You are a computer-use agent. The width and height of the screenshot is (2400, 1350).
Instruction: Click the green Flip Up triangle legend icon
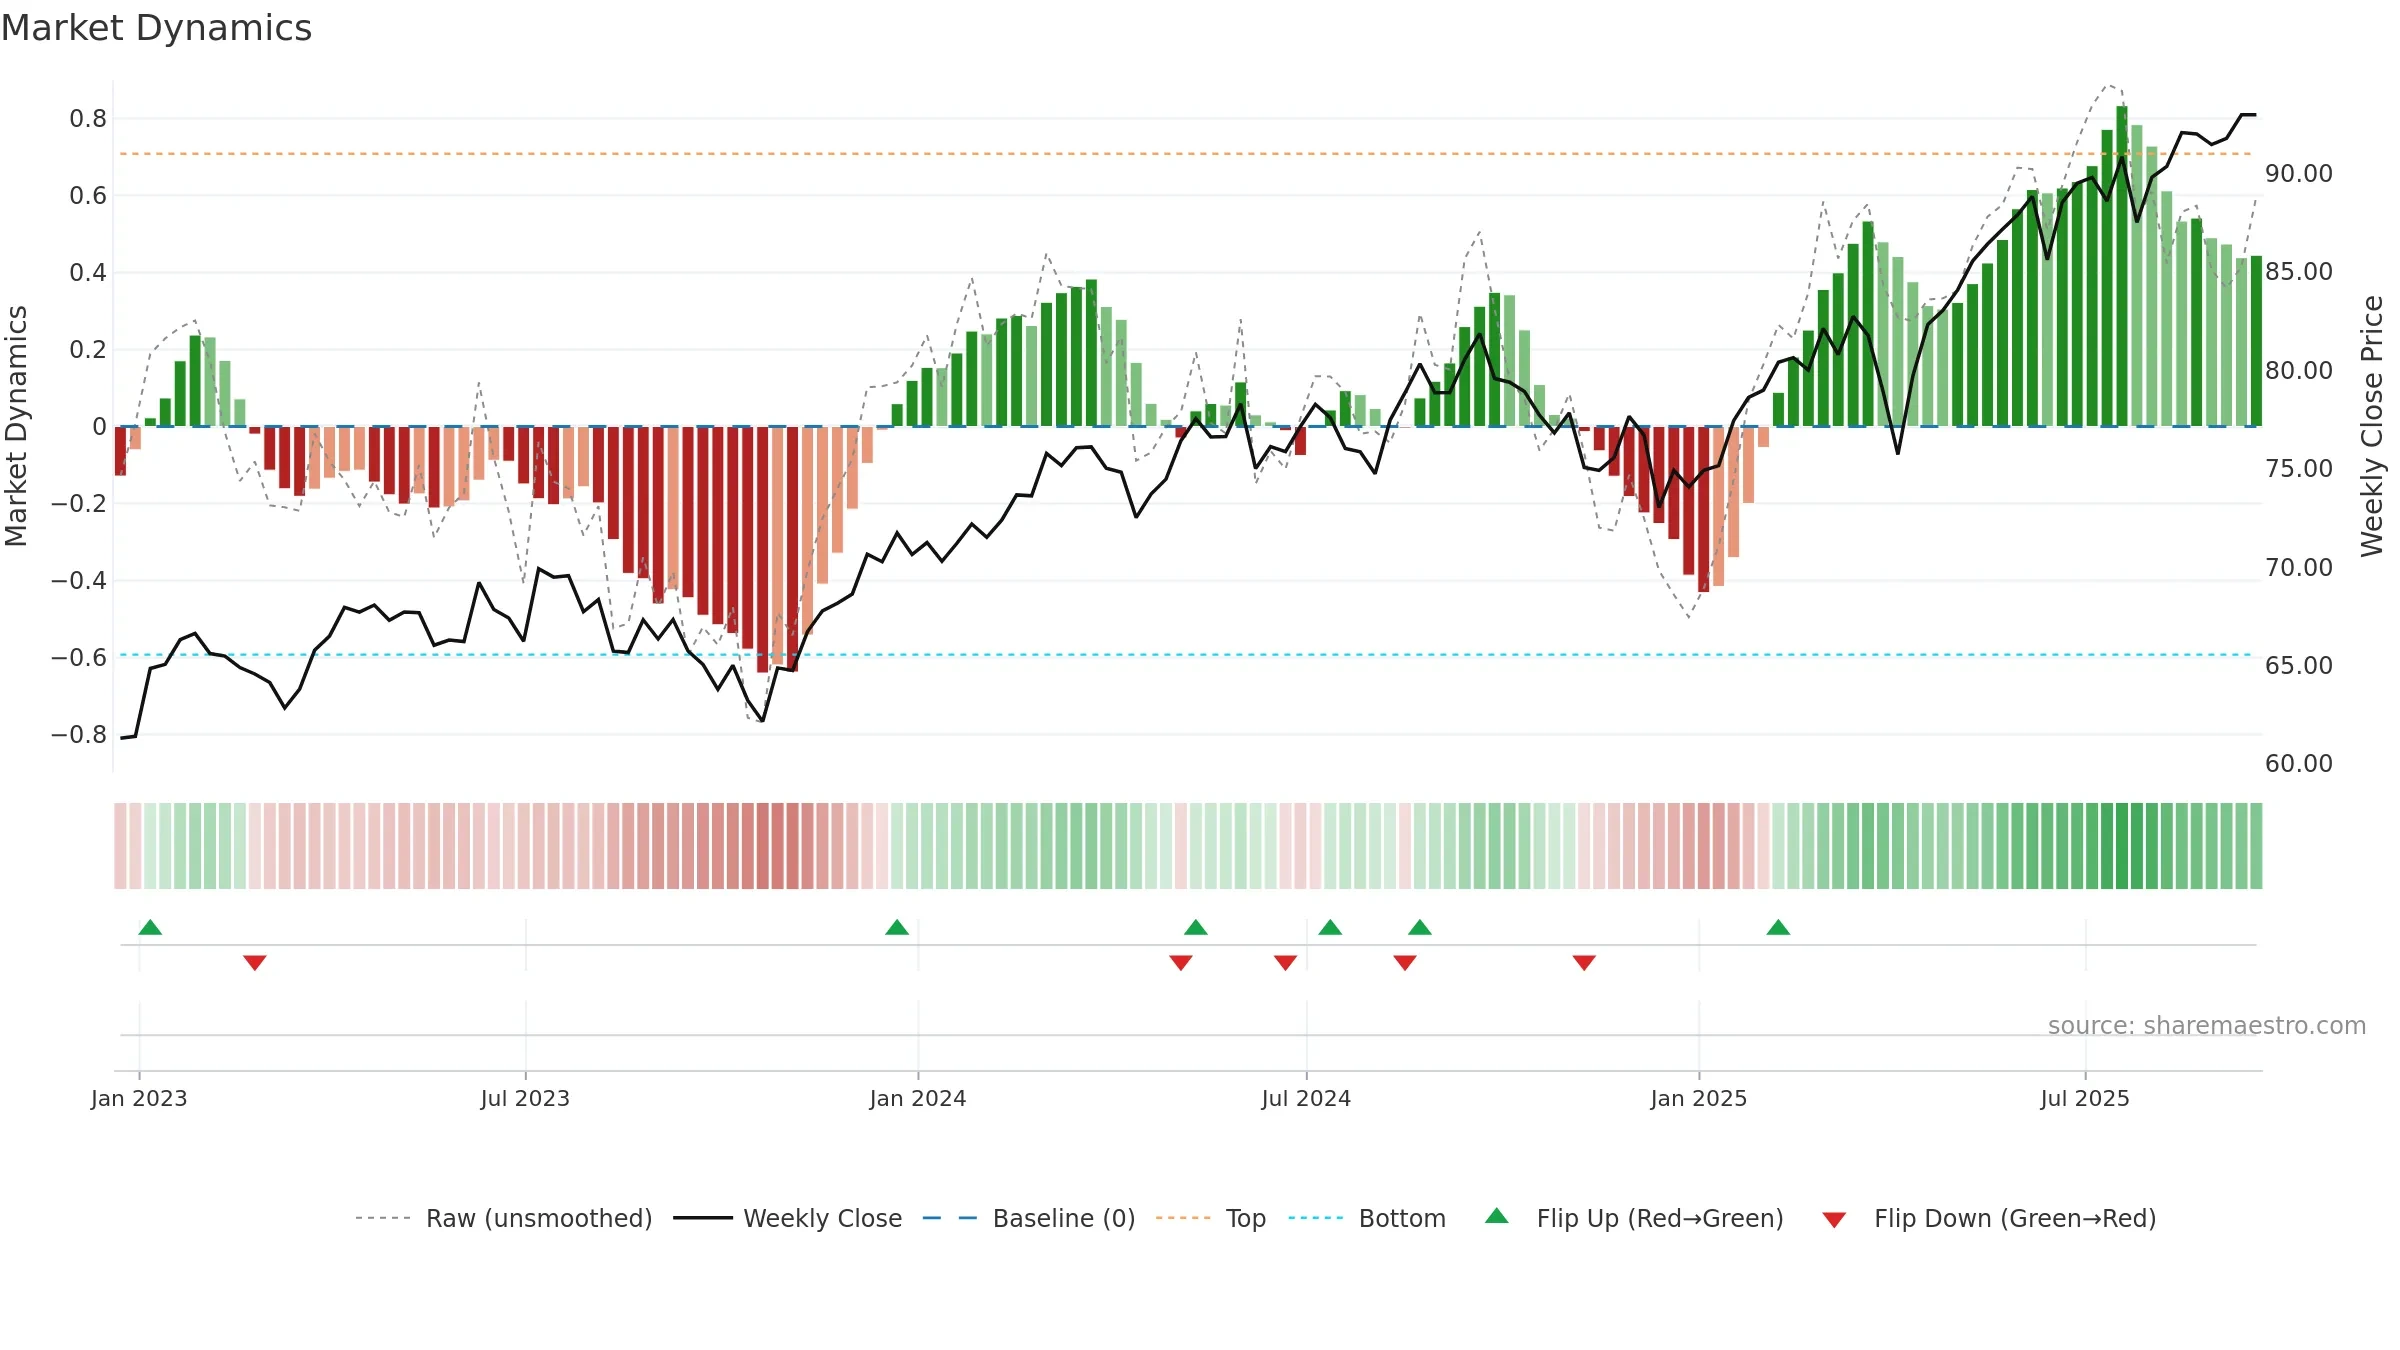pyautogui.click(x=1497, y=1216)
